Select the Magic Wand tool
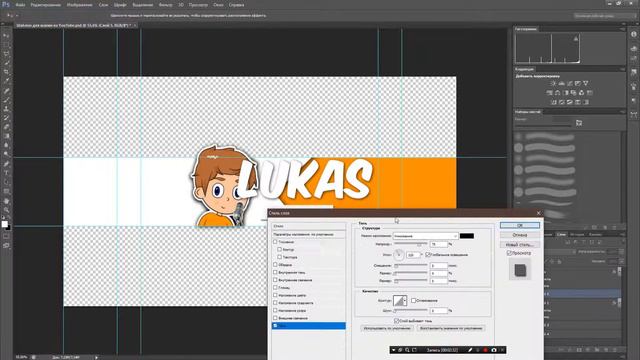This screenshot has width=640, height=360. click(6, 63)
